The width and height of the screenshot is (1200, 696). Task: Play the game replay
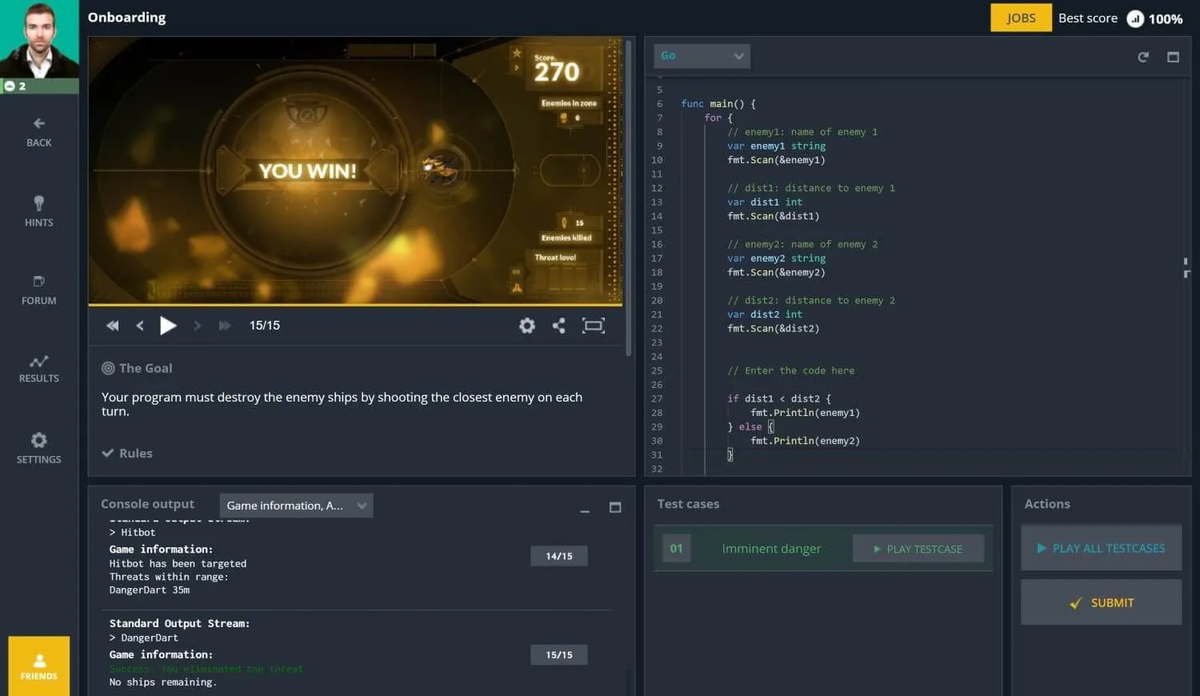click(168, 325)
